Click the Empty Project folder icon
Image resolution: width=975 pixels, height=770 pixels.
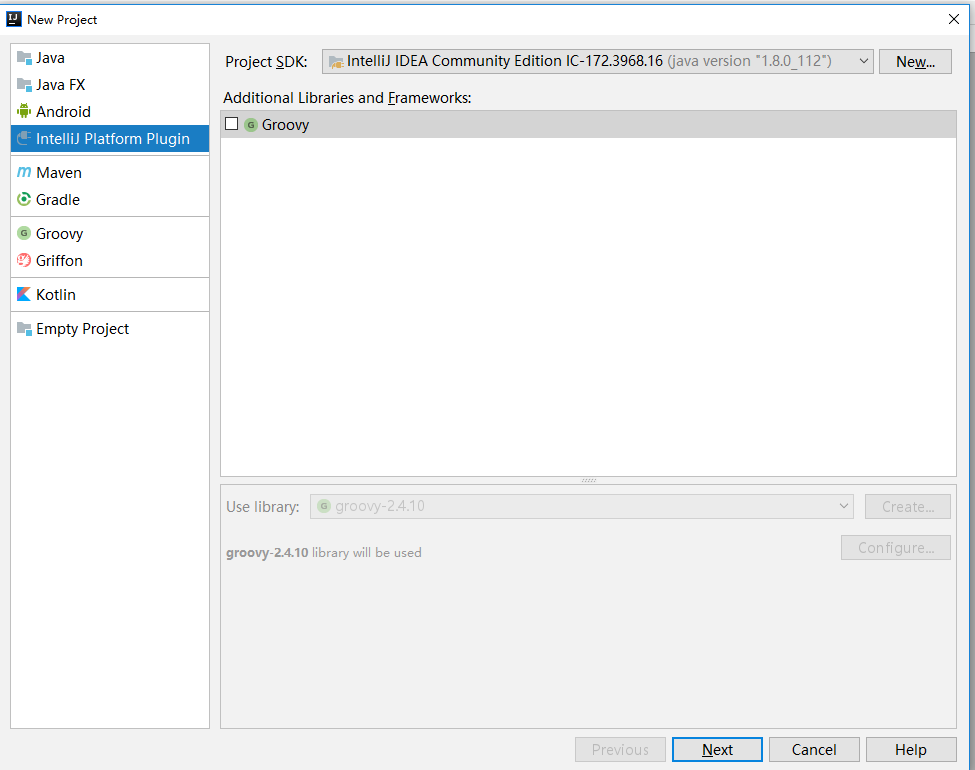24,328
